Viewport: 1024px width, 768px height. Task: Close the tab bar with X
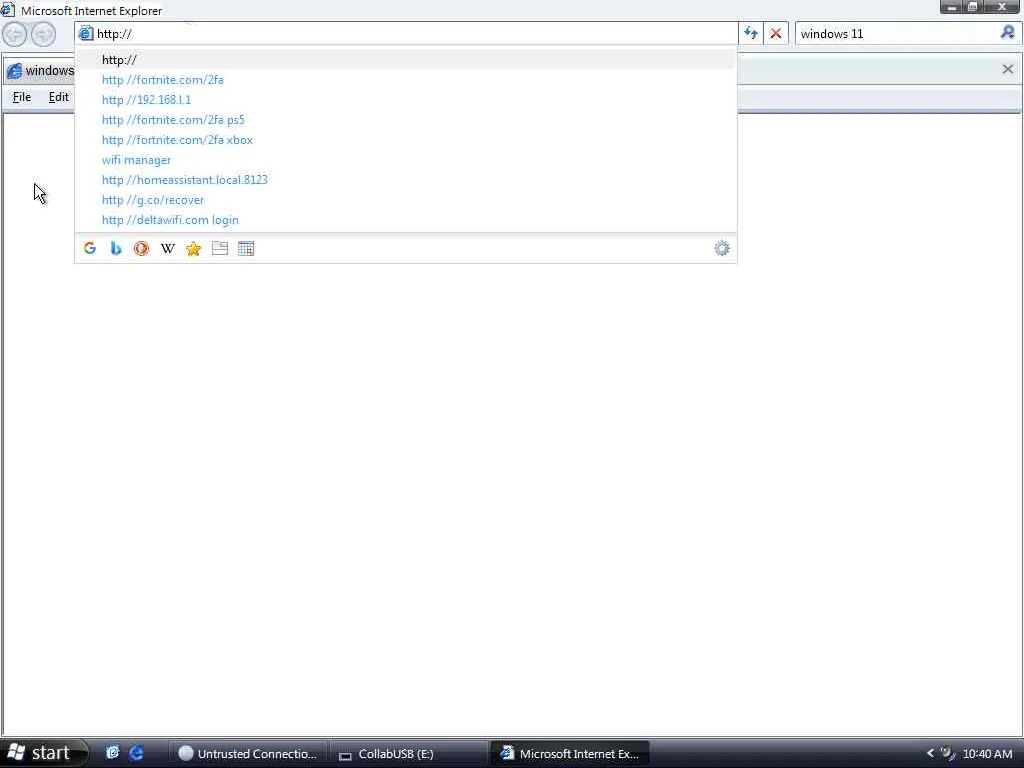(x=1008, y=69)
